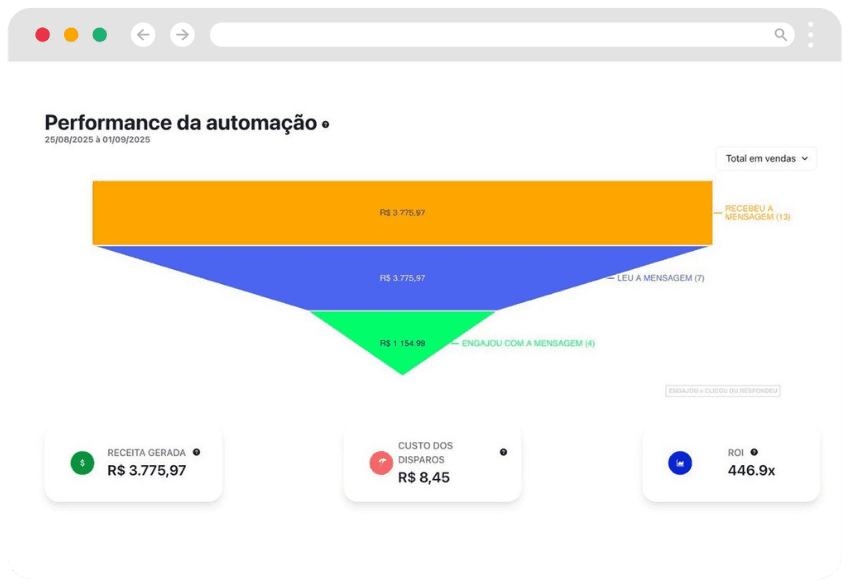Click the green dollar Receita Gerada icon
The image size is (850, 587).
82,463
